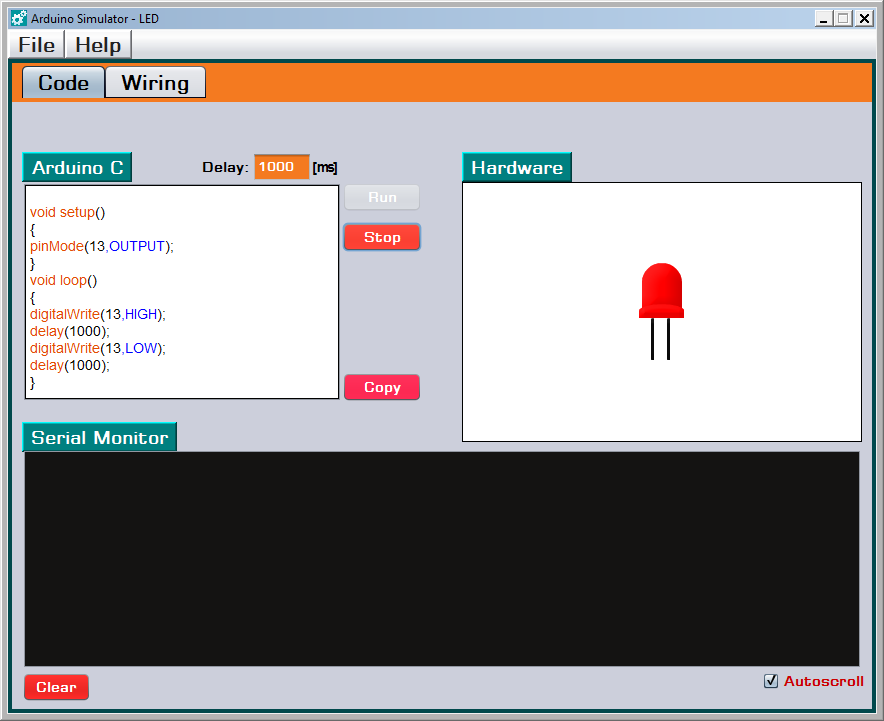The height and width of the screenshot is (721, 884).
Task: Click the 'digitalWrite(13,LOW);' code line
Action: pyautogui.click(x=98, y=348)
